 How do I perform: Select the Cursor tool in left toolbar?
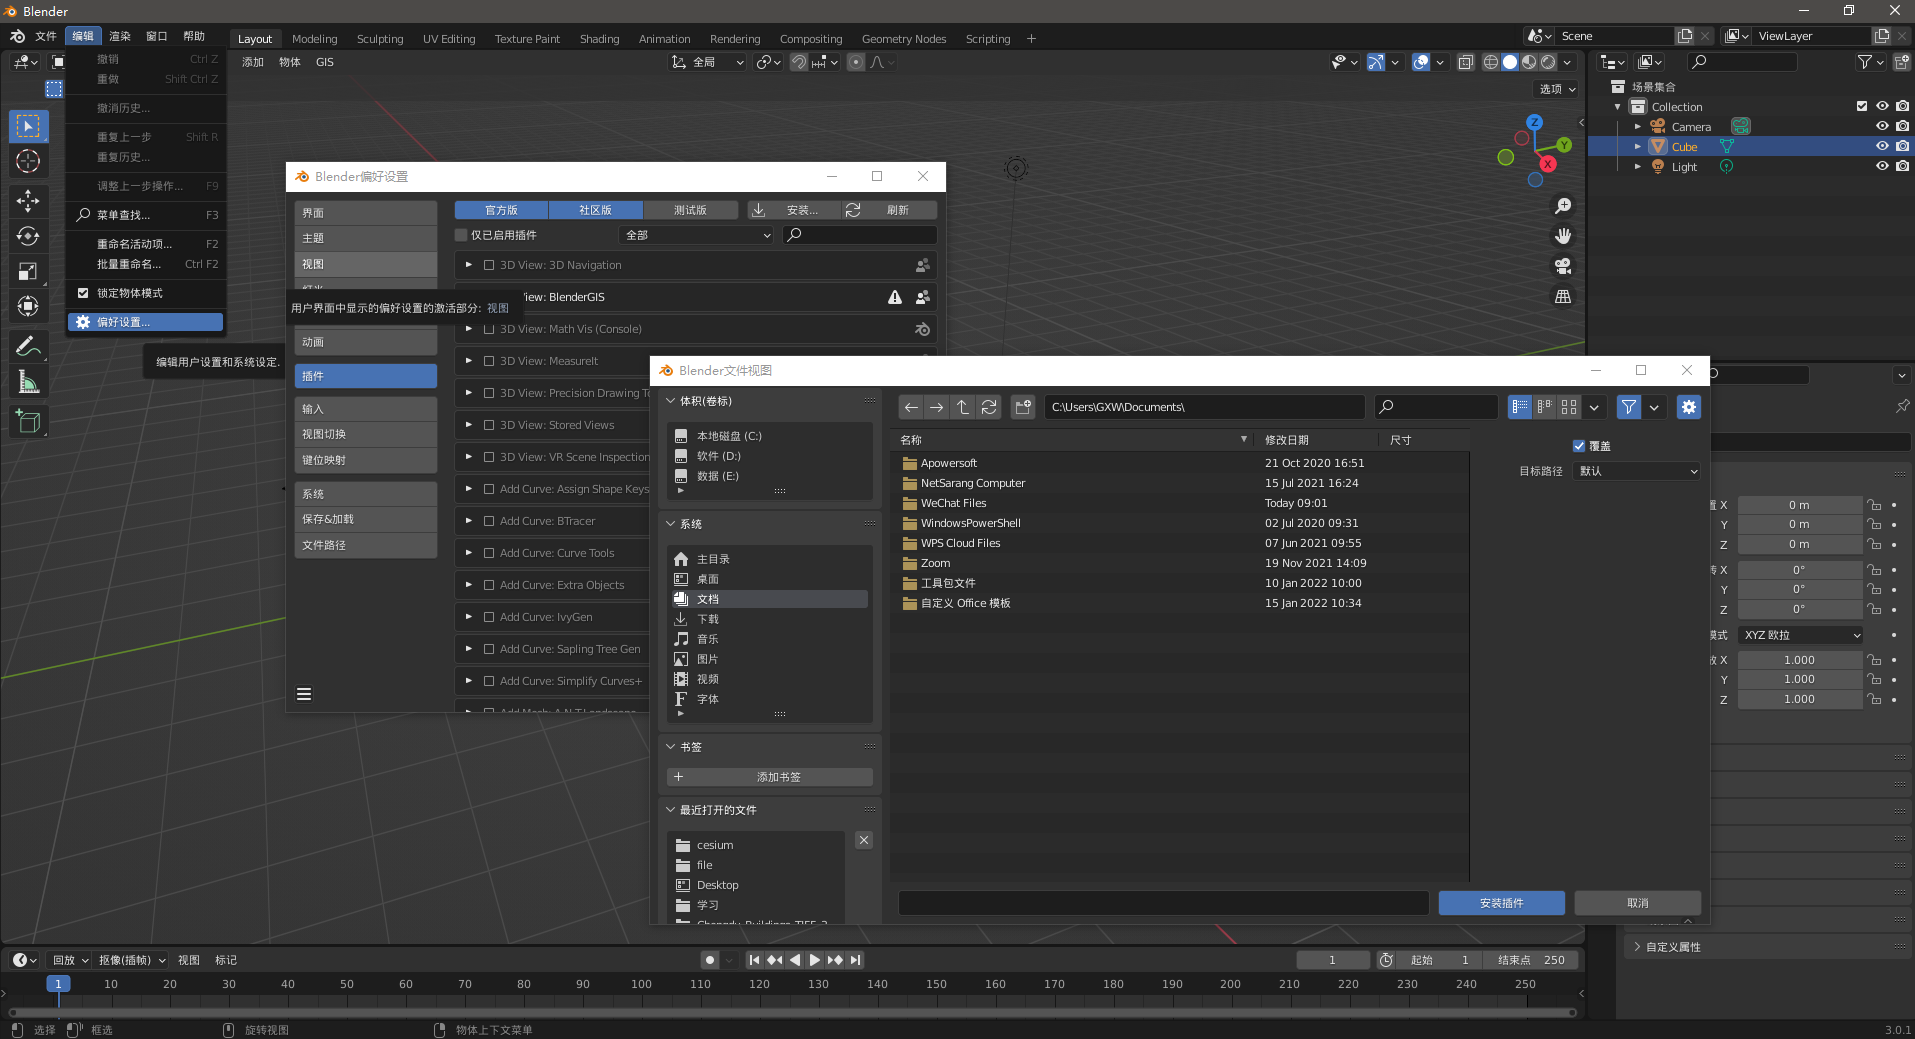coord(28,161)
